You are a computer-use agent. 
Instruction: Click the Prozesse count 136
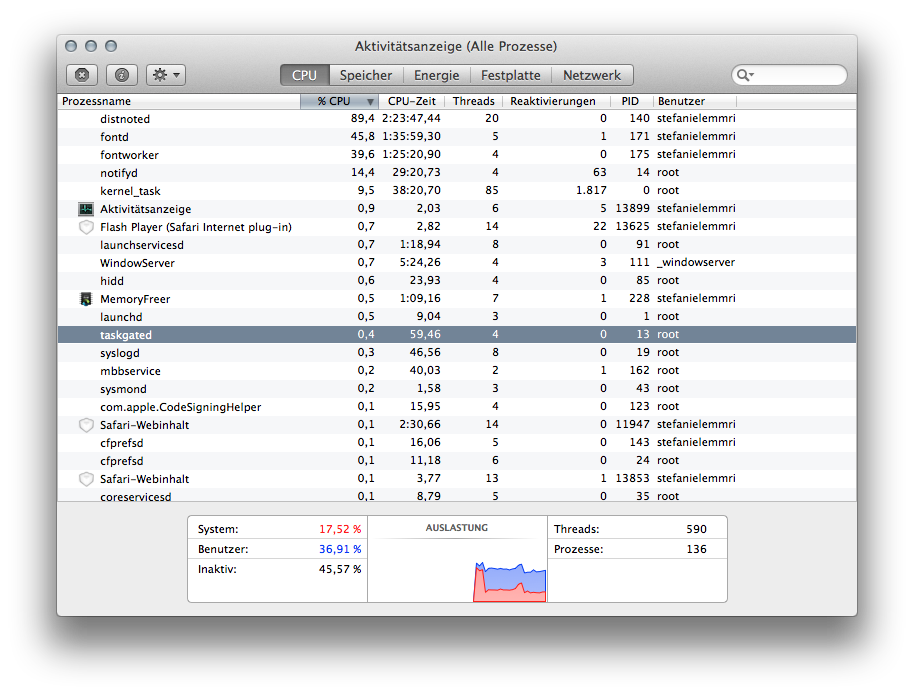(696, 549)
